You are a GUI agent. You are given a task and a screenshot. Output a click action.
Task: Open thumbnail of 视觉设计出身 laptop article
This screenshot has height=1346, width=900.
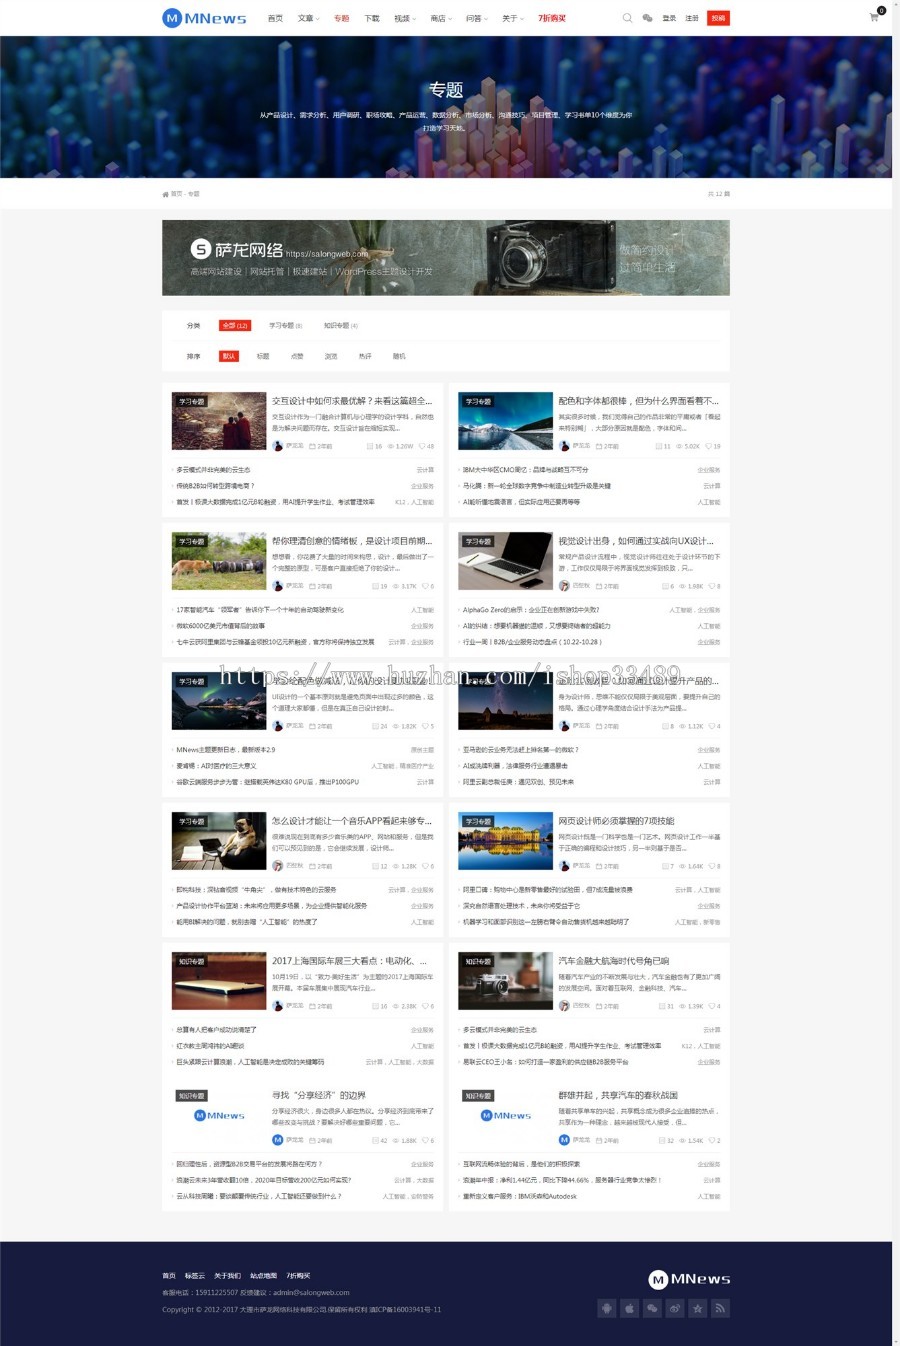point(505,561)
